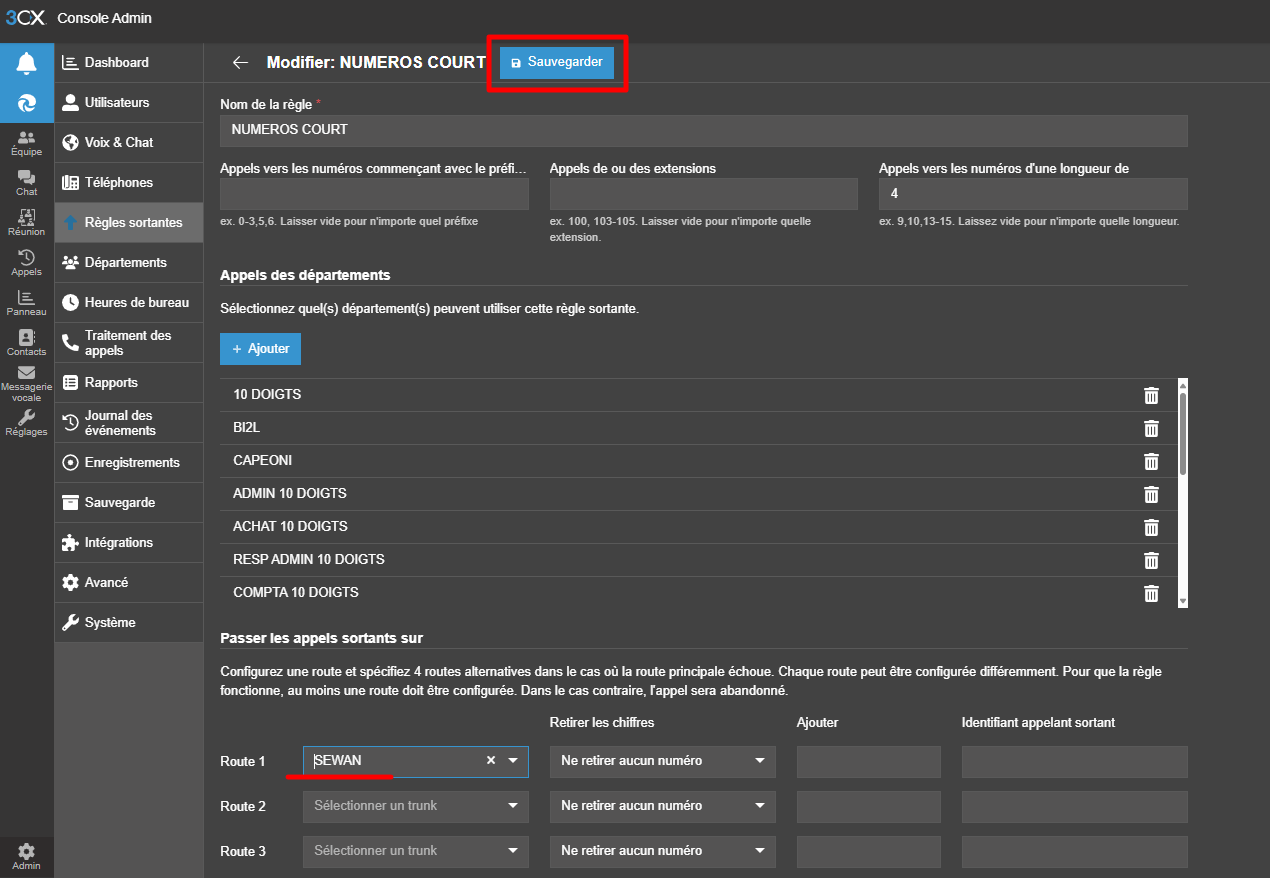Click the departments list scroll-up arrow
Screen dimensions: 1270x878
click(x=1183, y=383)
